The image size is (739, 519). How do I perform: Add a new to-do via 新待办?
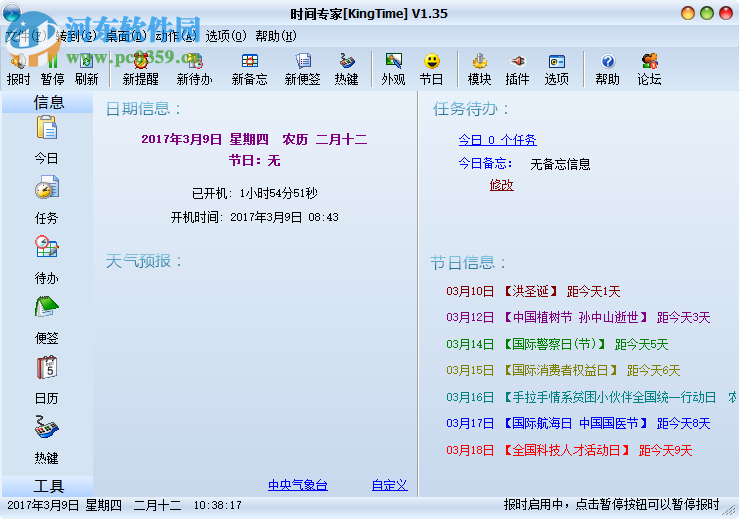click(195, 69)
